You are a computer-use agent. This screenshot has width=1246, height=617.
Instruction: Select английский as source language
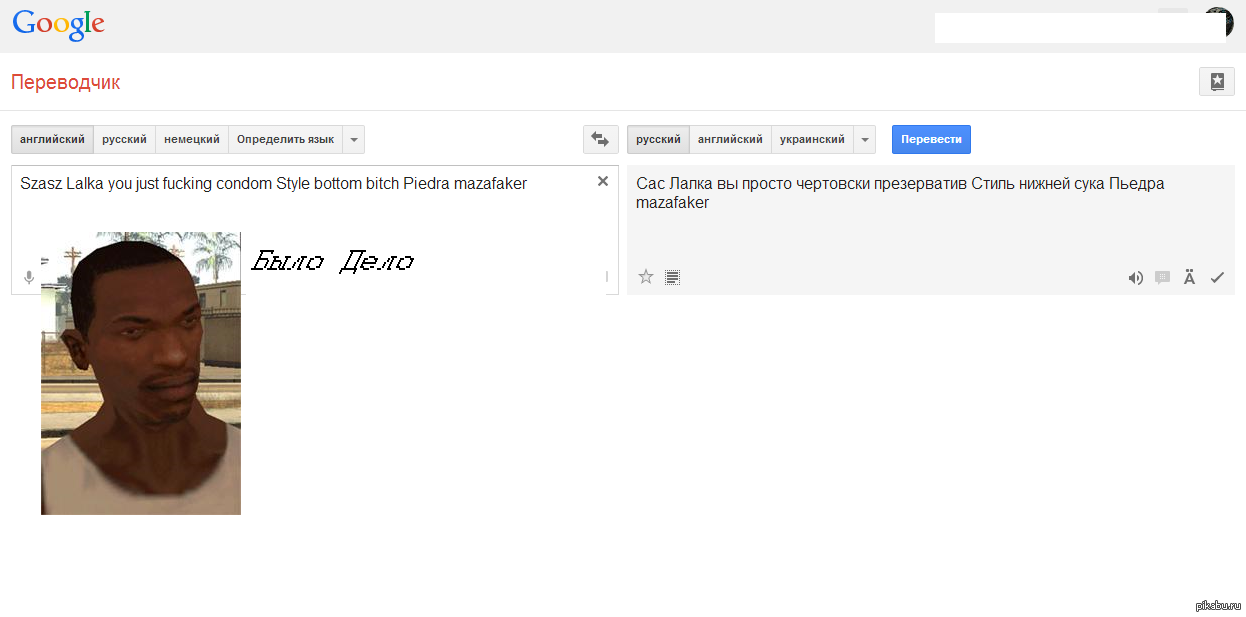(52, 140)
